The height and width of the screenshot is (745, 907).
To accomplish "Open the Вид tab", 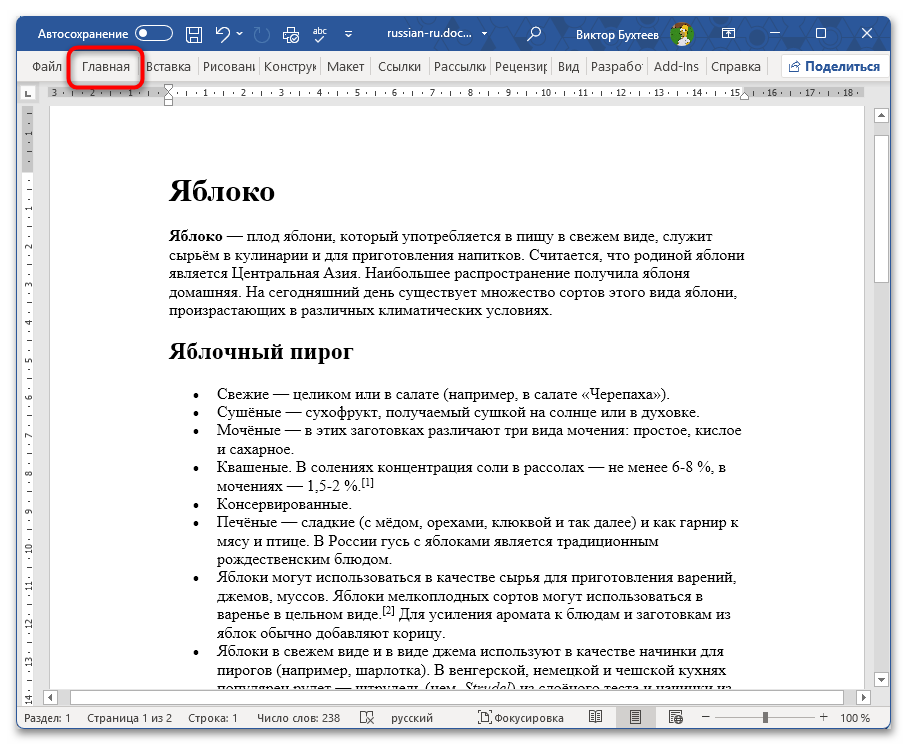I will click(x=568, y=67).
